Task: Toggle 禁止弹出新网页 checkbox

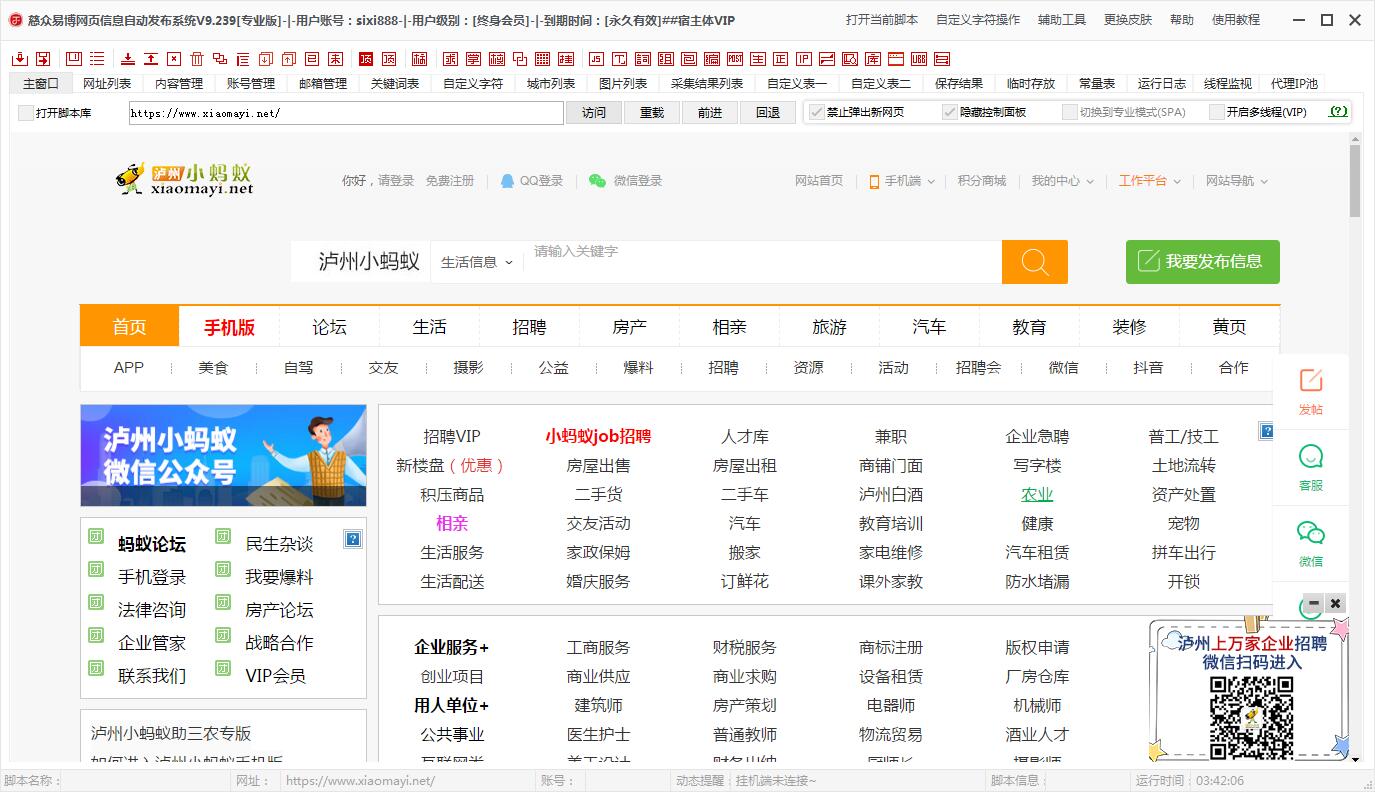Action: pyautogui.click(x=816, y=112)
